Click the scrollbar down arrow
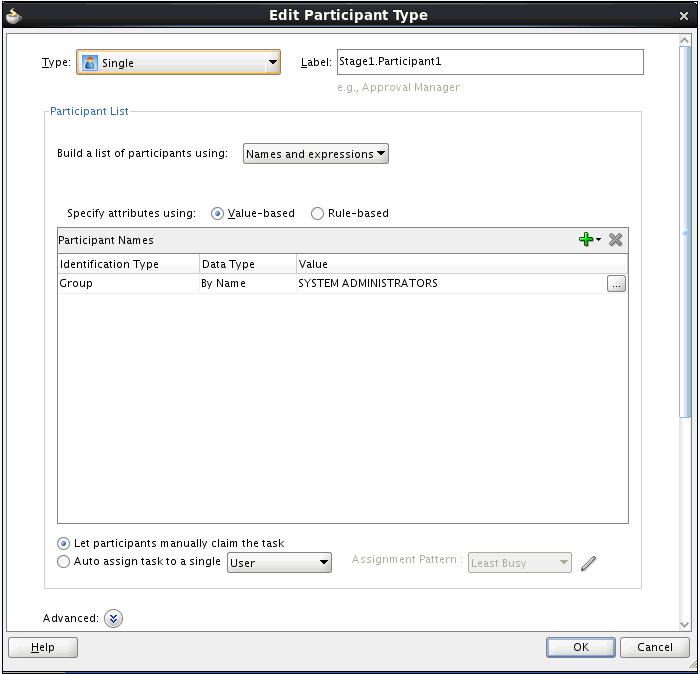The image size is (700, 674). [x=685, y=624]
